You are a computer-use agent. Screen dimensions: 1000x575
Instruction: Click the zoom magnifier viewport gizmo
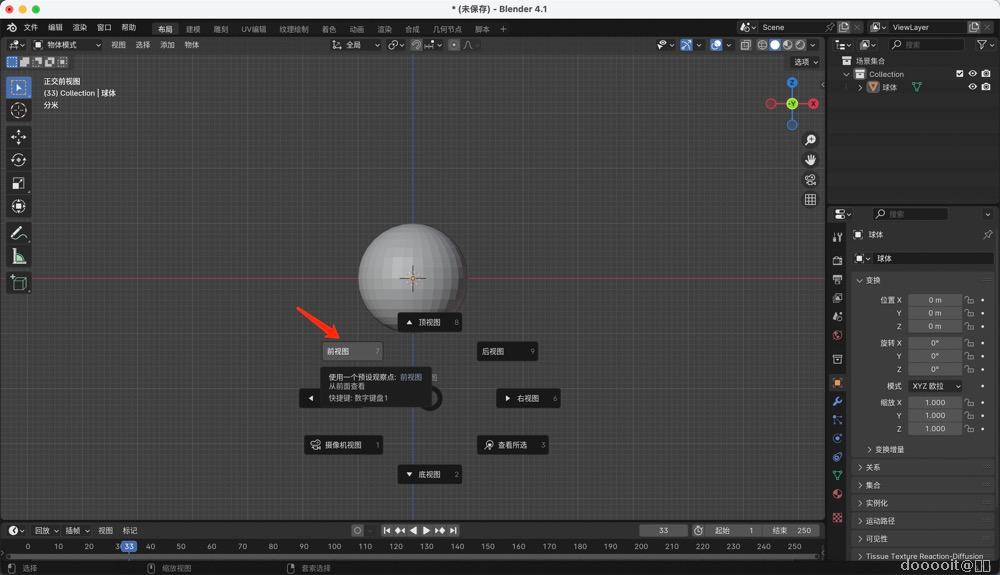pyautogui.click(x=810, y=140)
